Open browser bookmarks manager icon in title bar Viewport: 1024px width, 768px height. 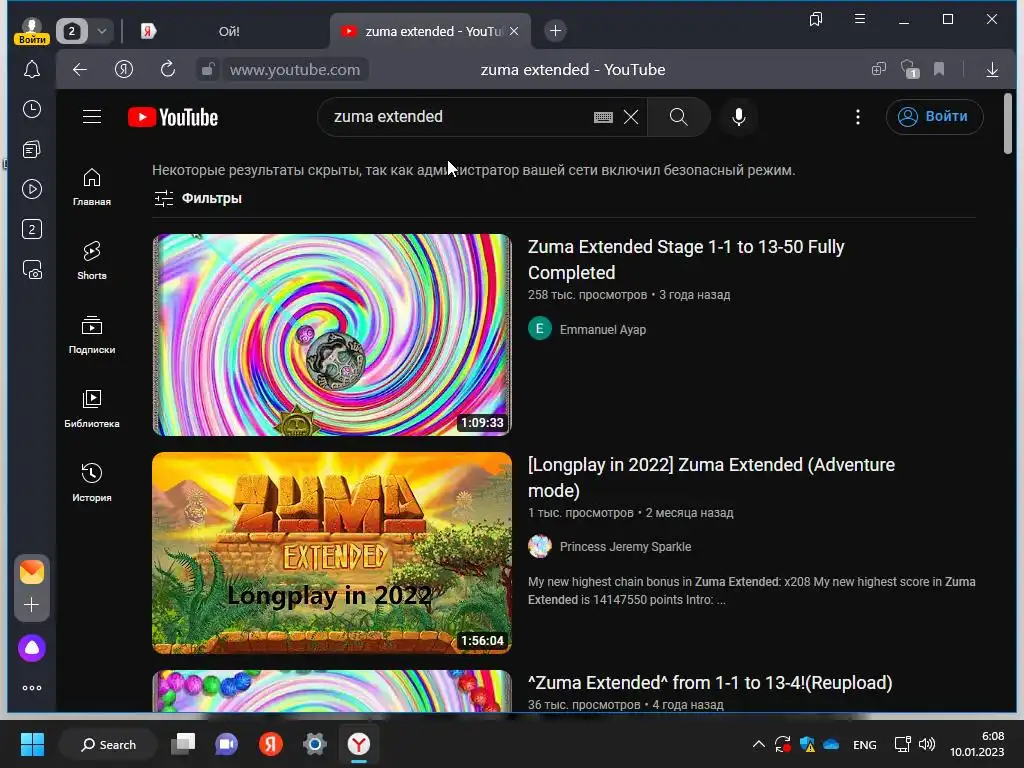(x=816, y=19)
